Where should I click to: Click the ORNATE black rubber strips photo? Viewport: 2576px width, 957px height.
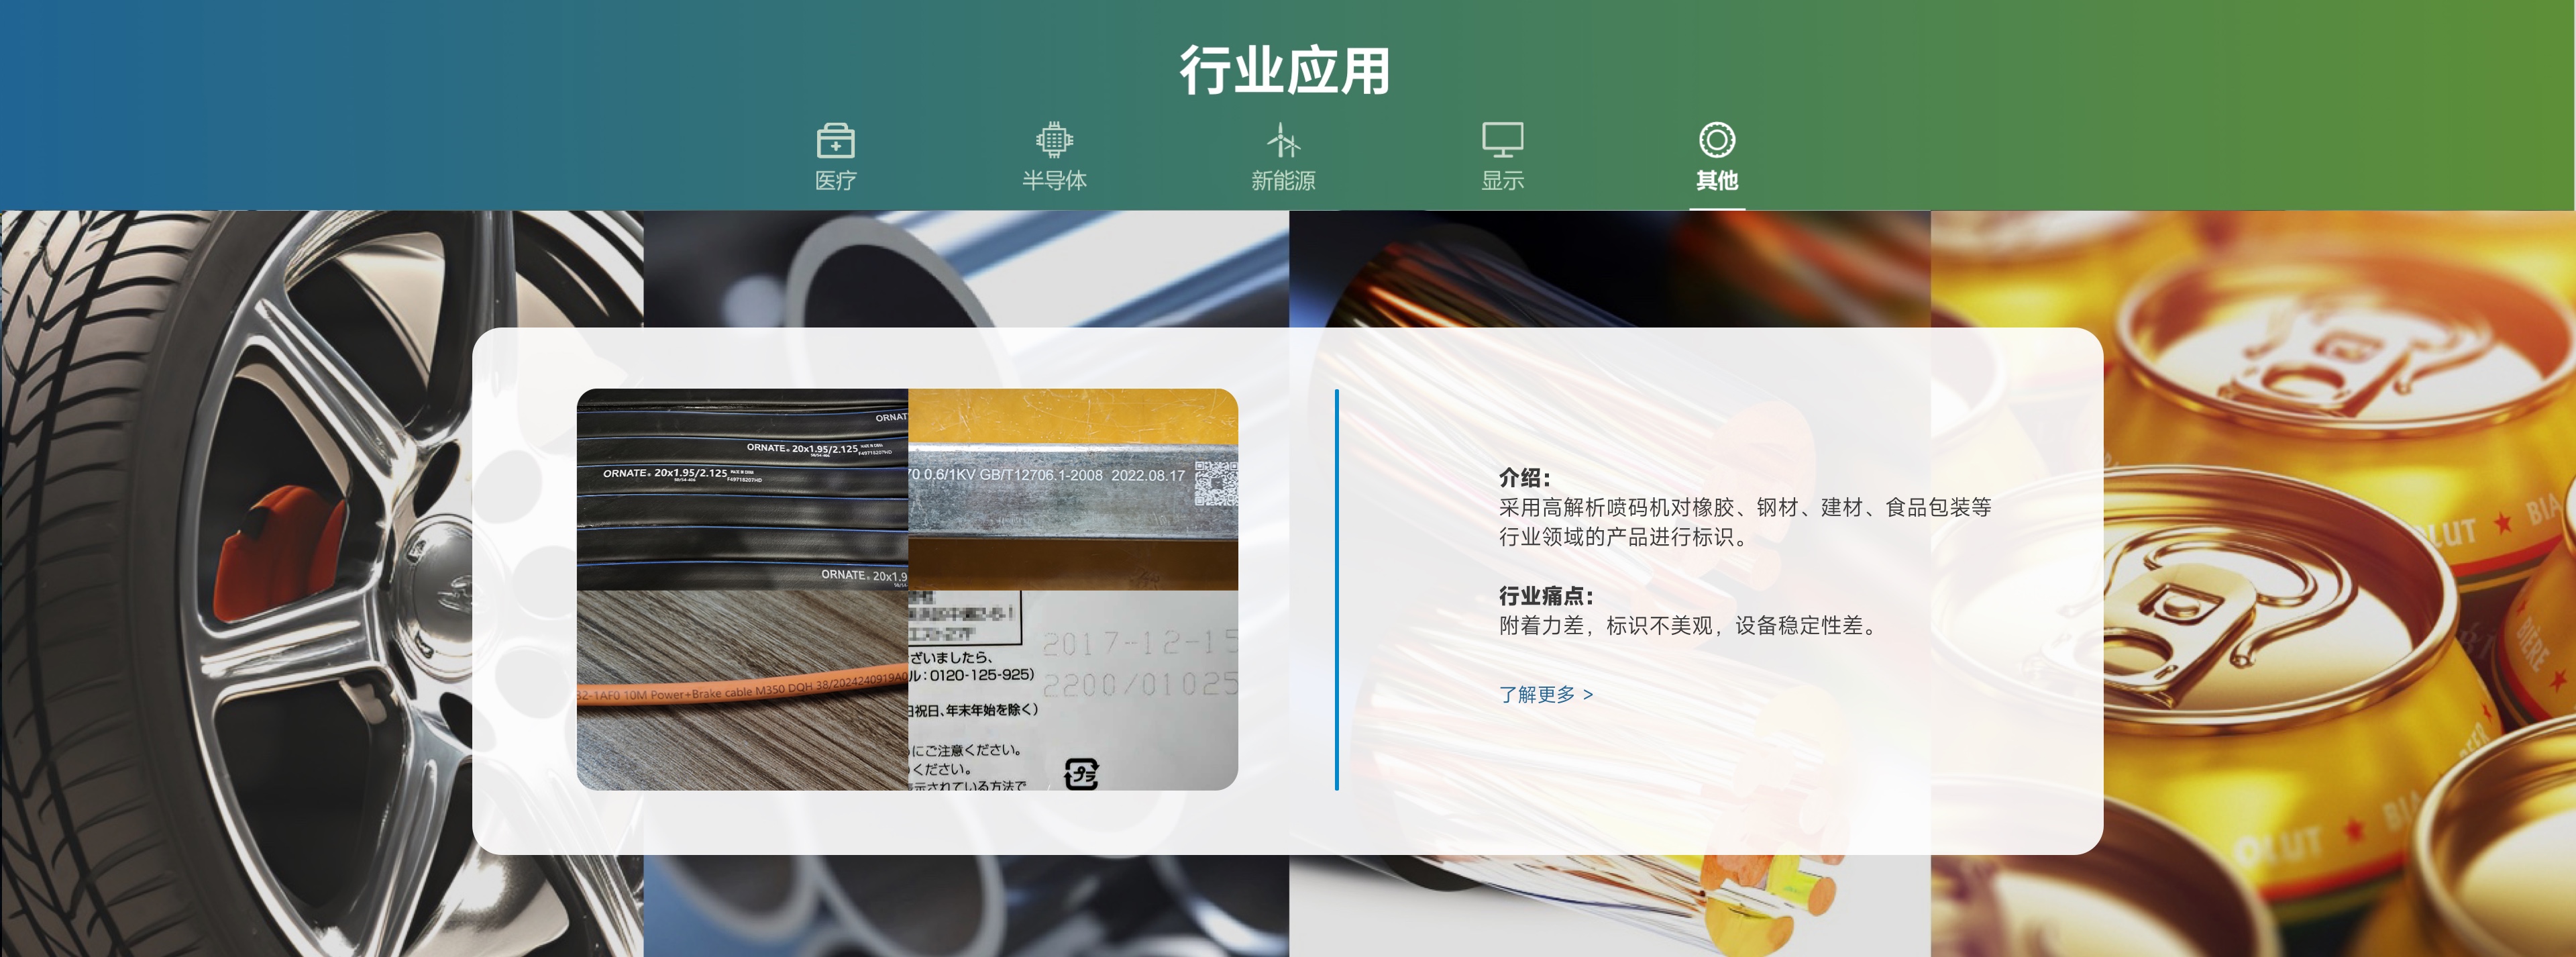742,489
